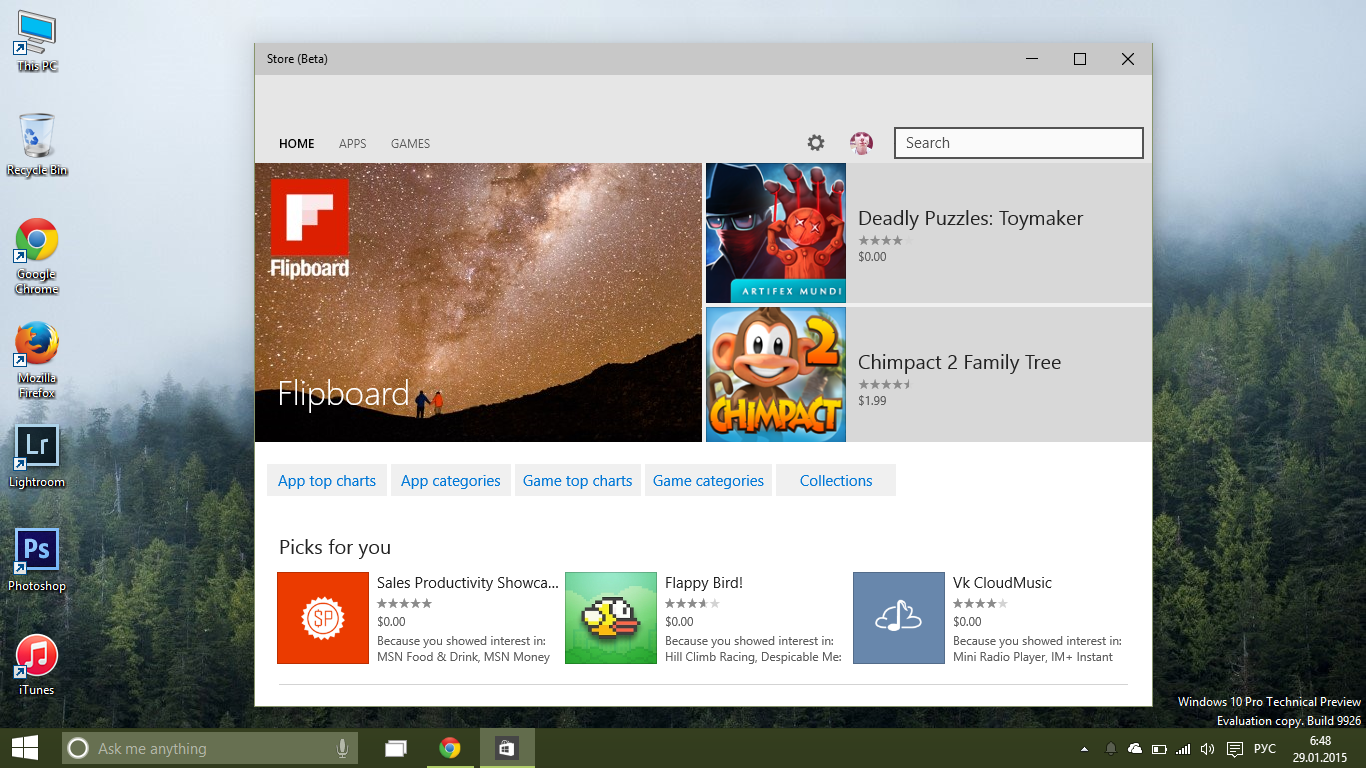Open the Vk CloudMusic title
Screen dimensions: 1366x768
point(1002,583)
